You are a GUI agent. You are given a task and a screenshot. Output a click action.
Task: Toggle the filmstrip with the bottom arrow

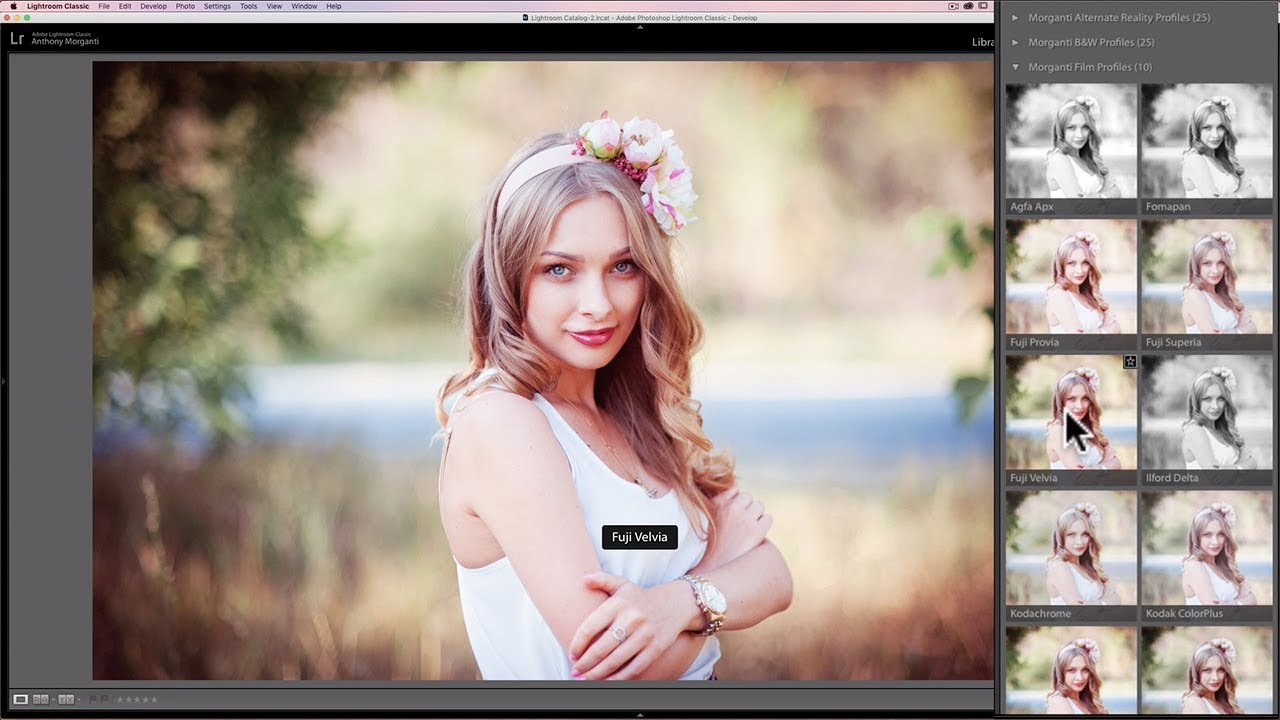(x=640, y=715)
